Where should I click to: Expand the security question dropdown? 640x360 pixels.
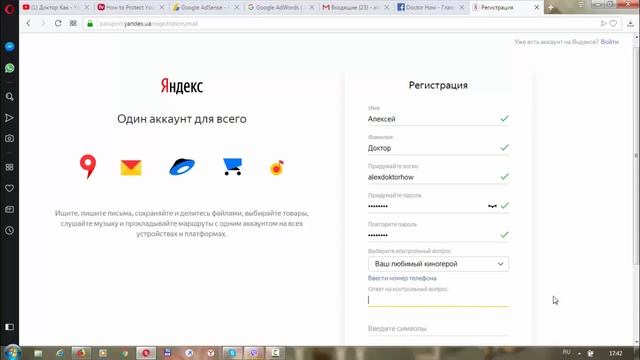point(438,264)
